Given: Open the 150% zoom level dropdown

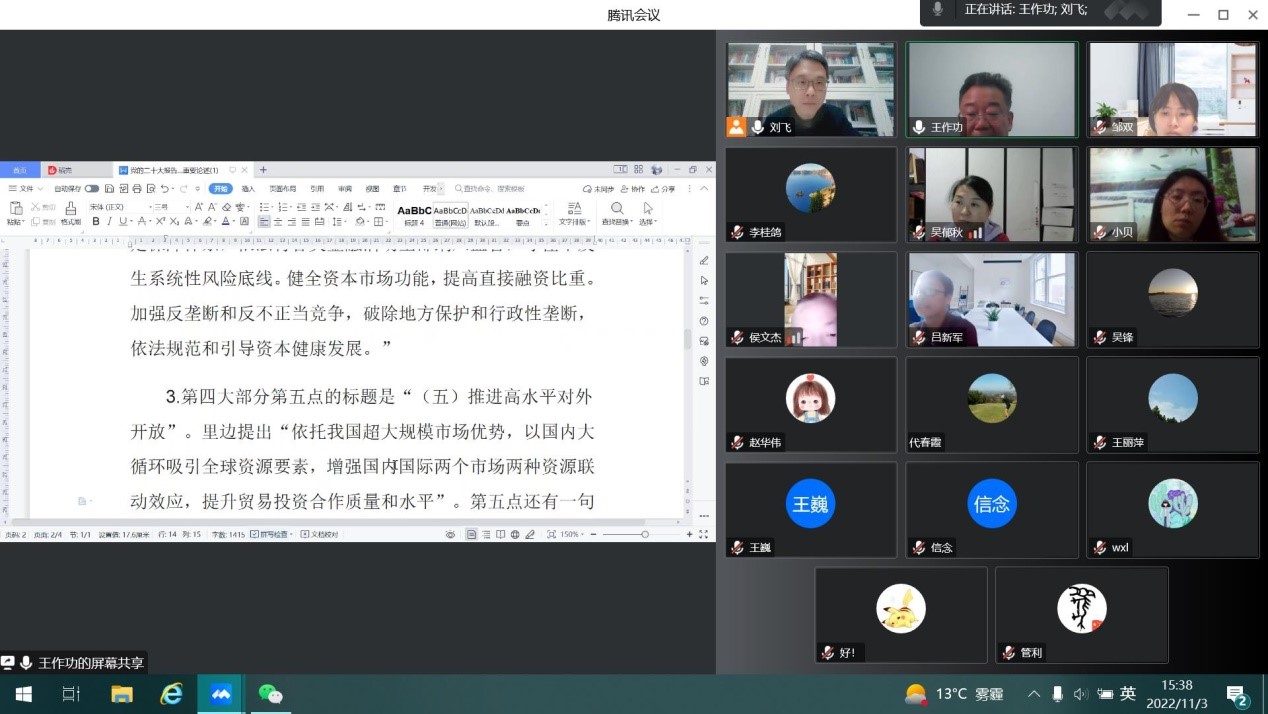Looking at the screenshot, I should point(572,534).
